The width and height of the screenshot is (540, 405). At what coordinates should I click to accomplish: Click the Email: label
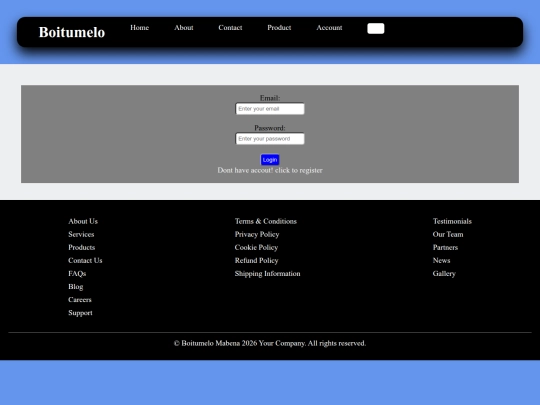(x=270, y=98)
